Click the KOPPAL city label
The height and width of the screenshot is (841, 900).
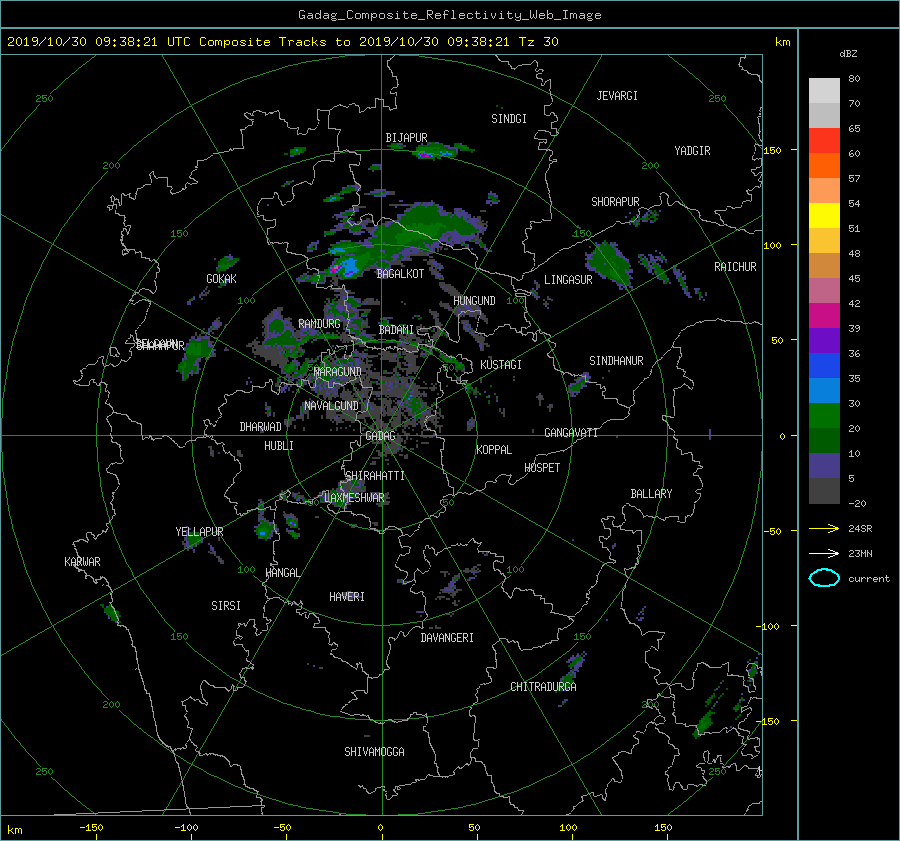point(494,449)
